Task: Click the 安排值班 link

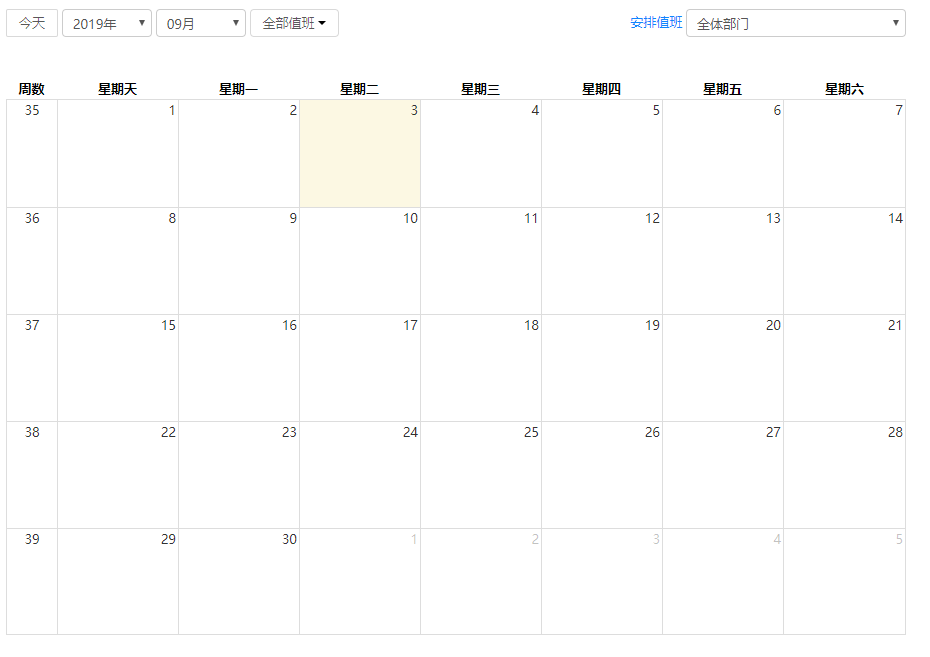Action: pos(656,22)
